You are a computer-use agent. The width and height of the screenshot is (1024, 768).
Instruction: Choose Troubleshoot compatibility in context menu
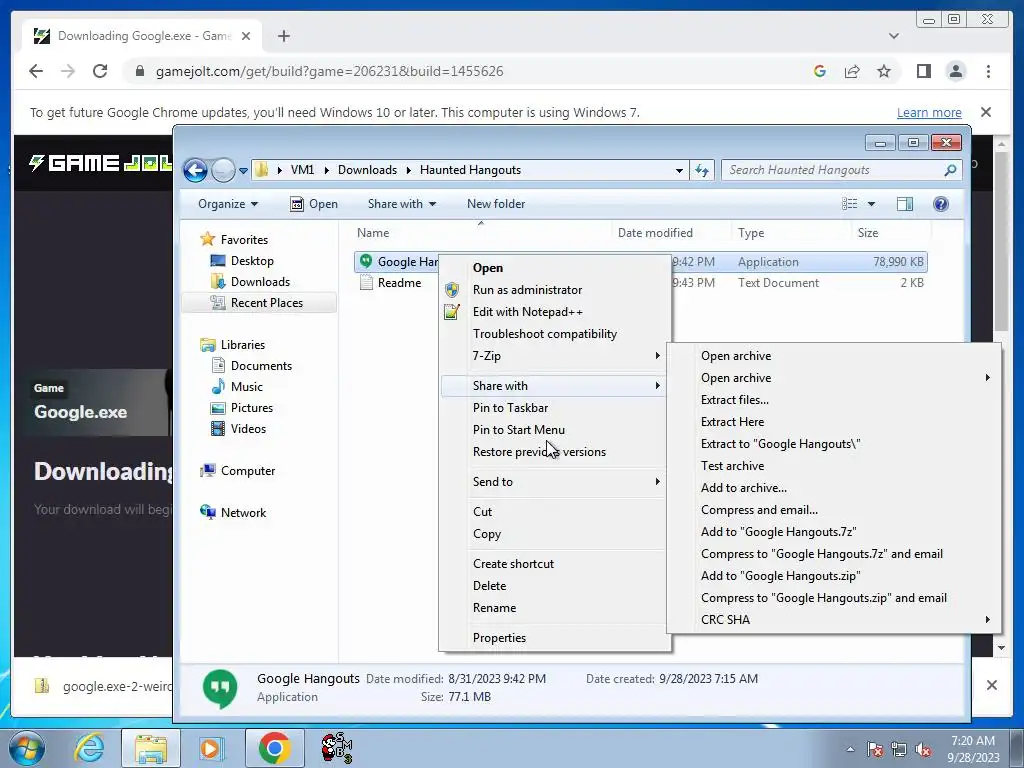[x=554, y=334]
